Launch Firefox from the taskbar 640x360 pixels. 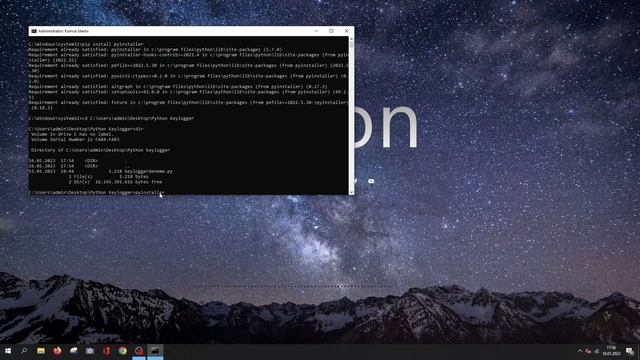[57, 351]
